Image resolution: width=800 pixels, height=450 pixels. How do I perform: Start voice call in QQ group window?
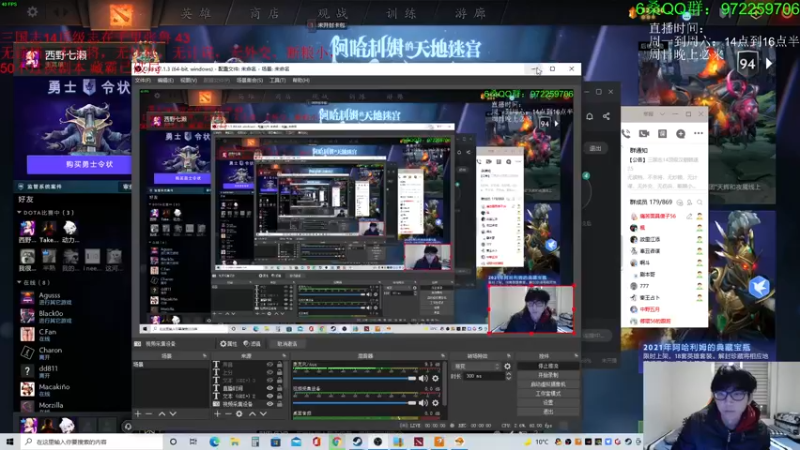(626, 134)
